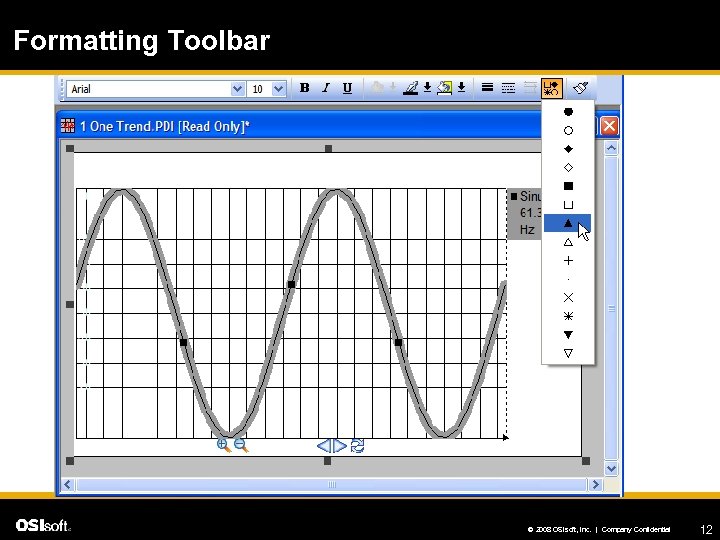
Task: Select the hollow square marker
Action: (568, 205)
